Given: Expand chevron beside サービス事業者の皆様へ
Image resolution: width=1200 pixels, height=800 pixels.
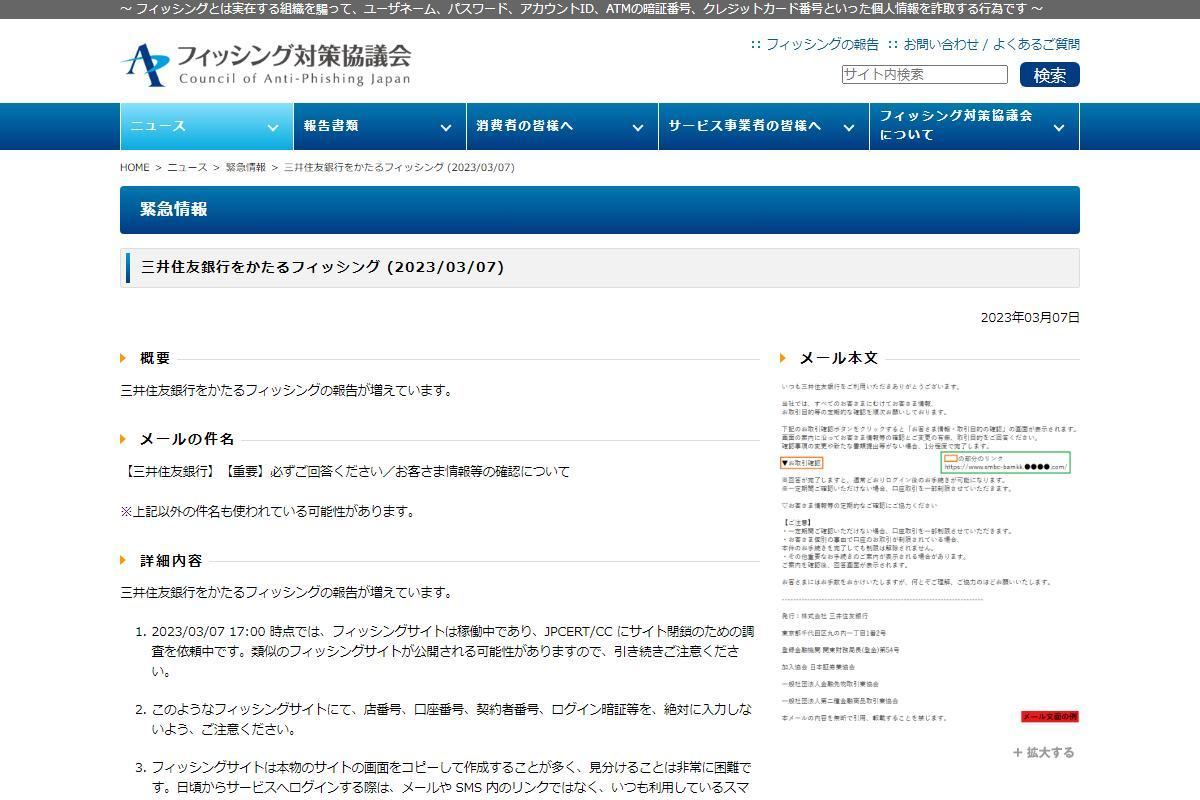Looking at the screenshot, I should point(849,127).
